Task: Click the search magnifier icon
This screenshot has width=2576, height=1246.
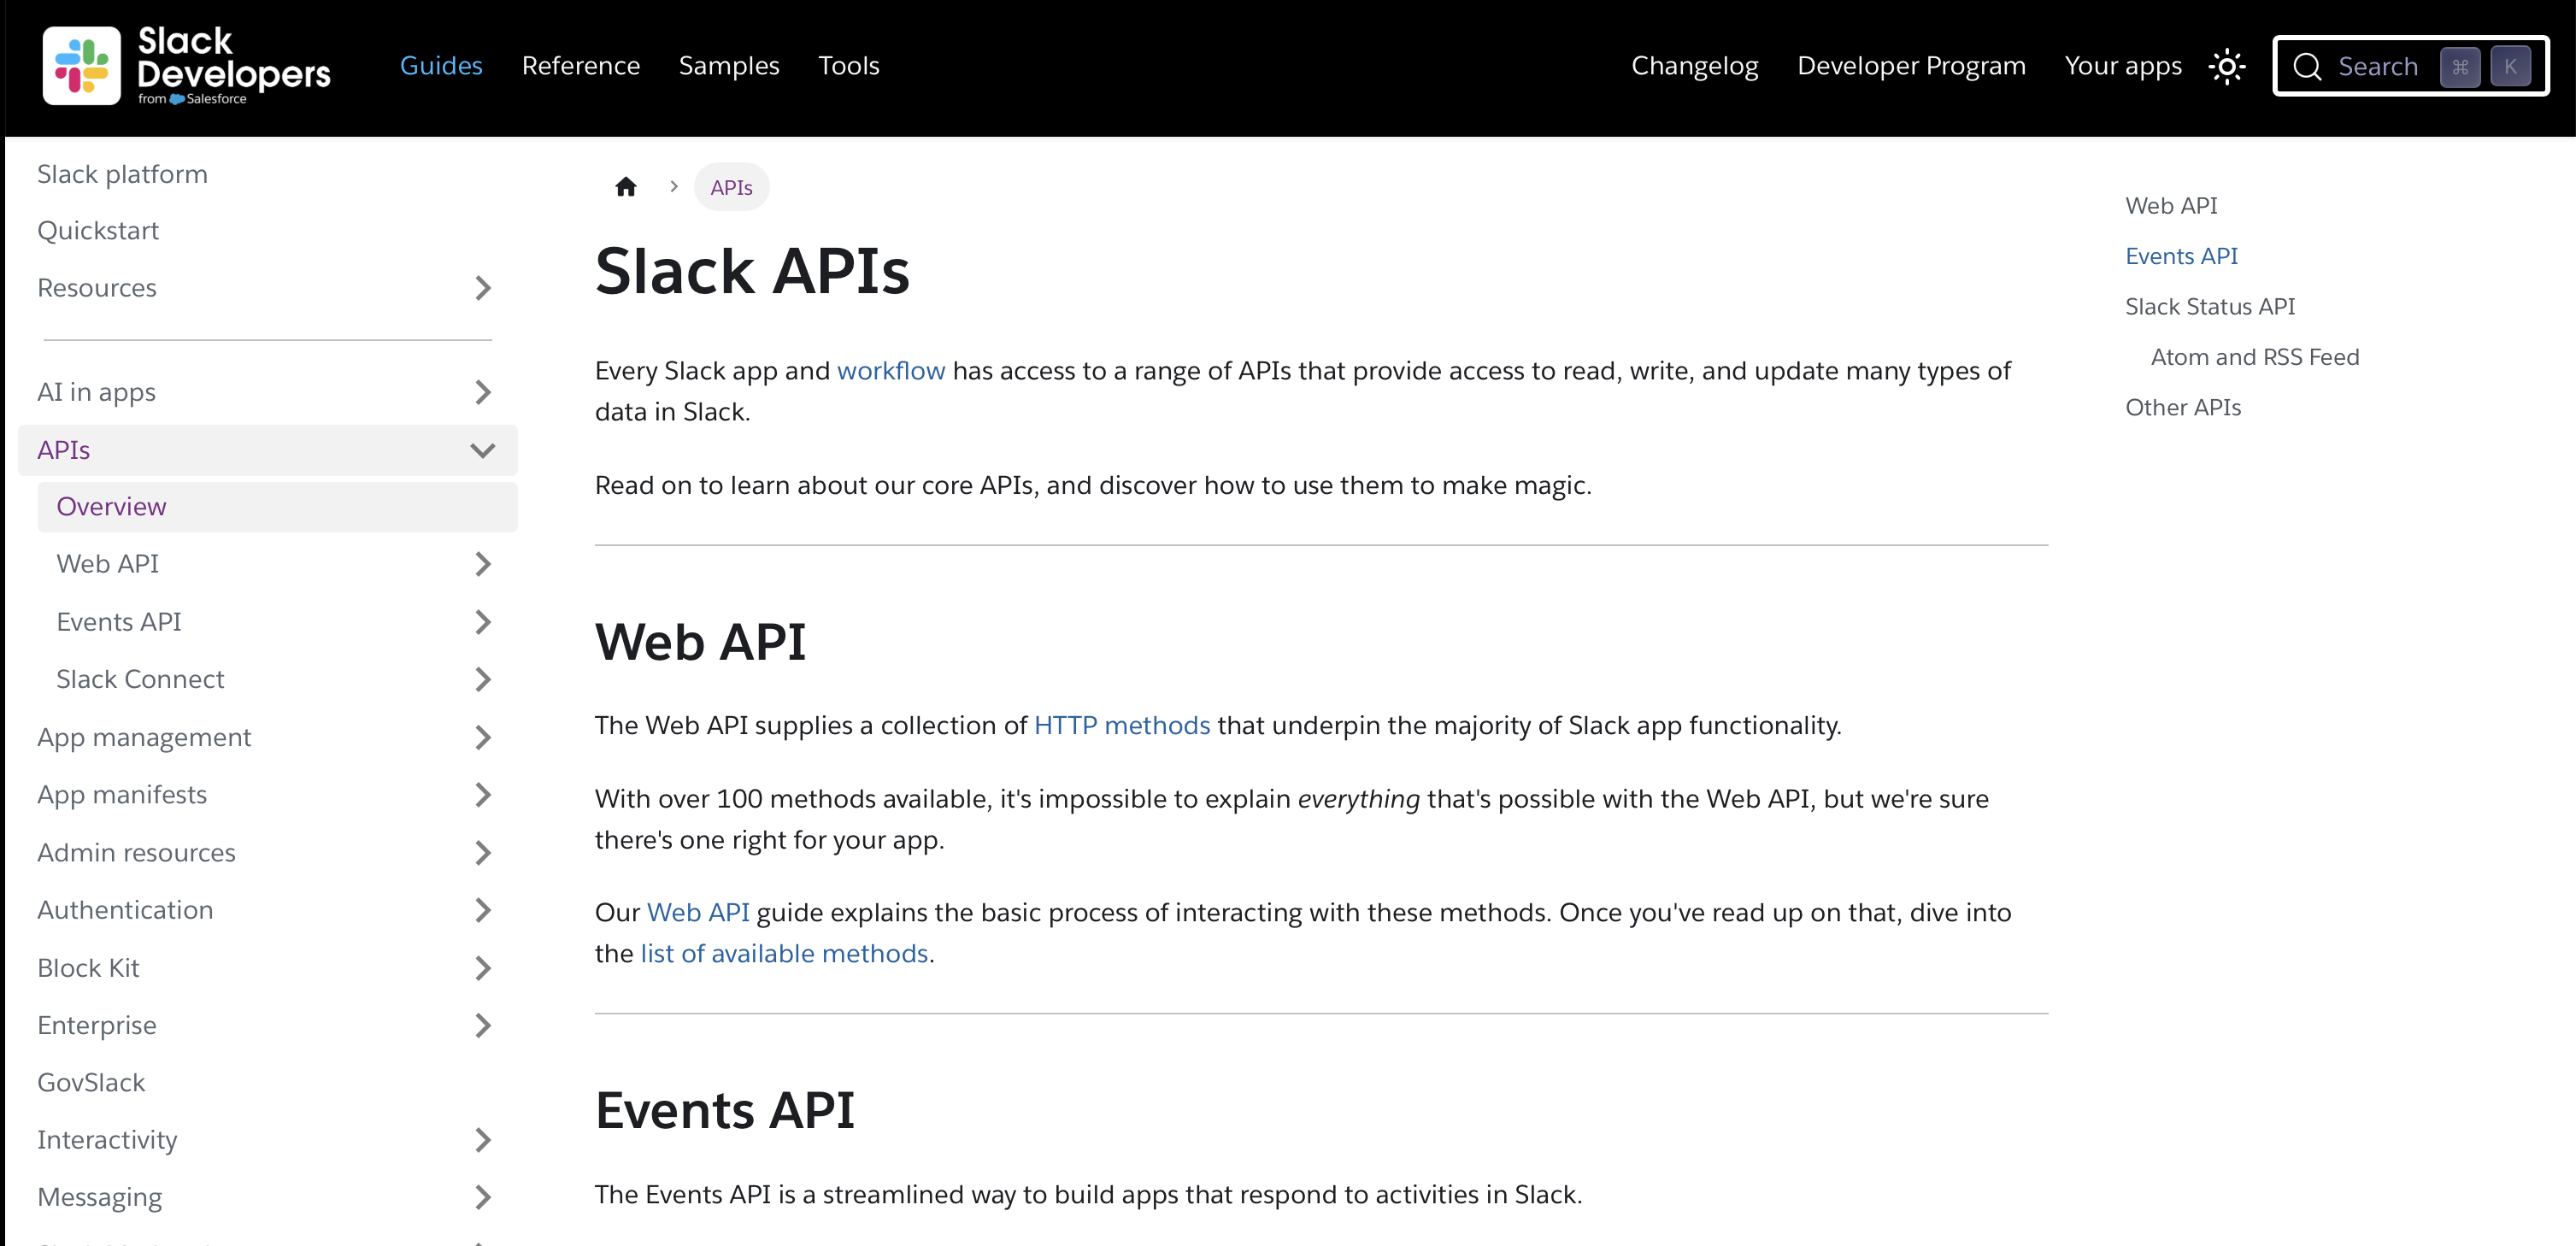Action: pos(2307,66)
